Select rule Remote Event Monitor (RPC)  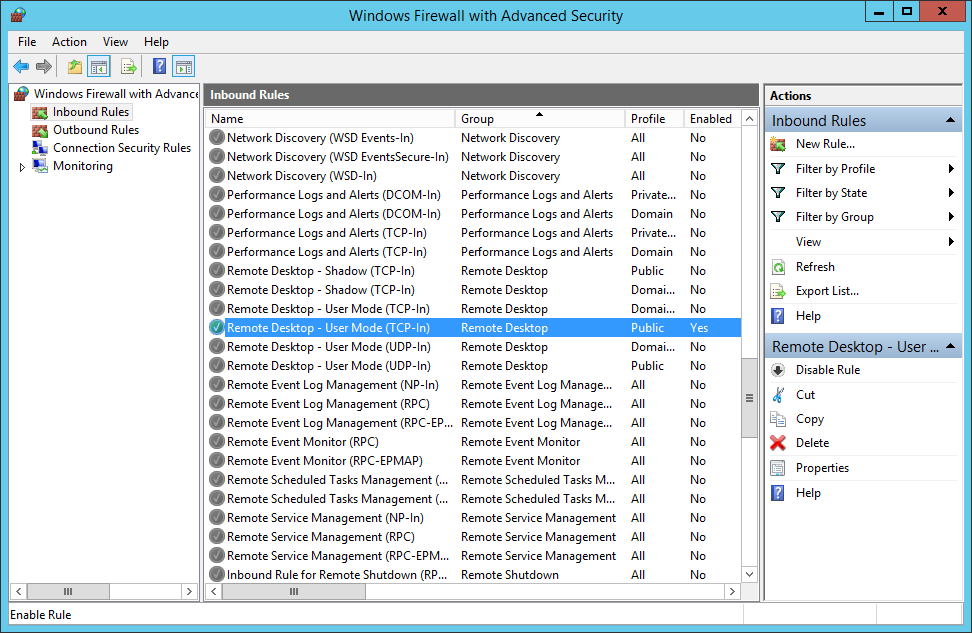click(x=474, y=441)
